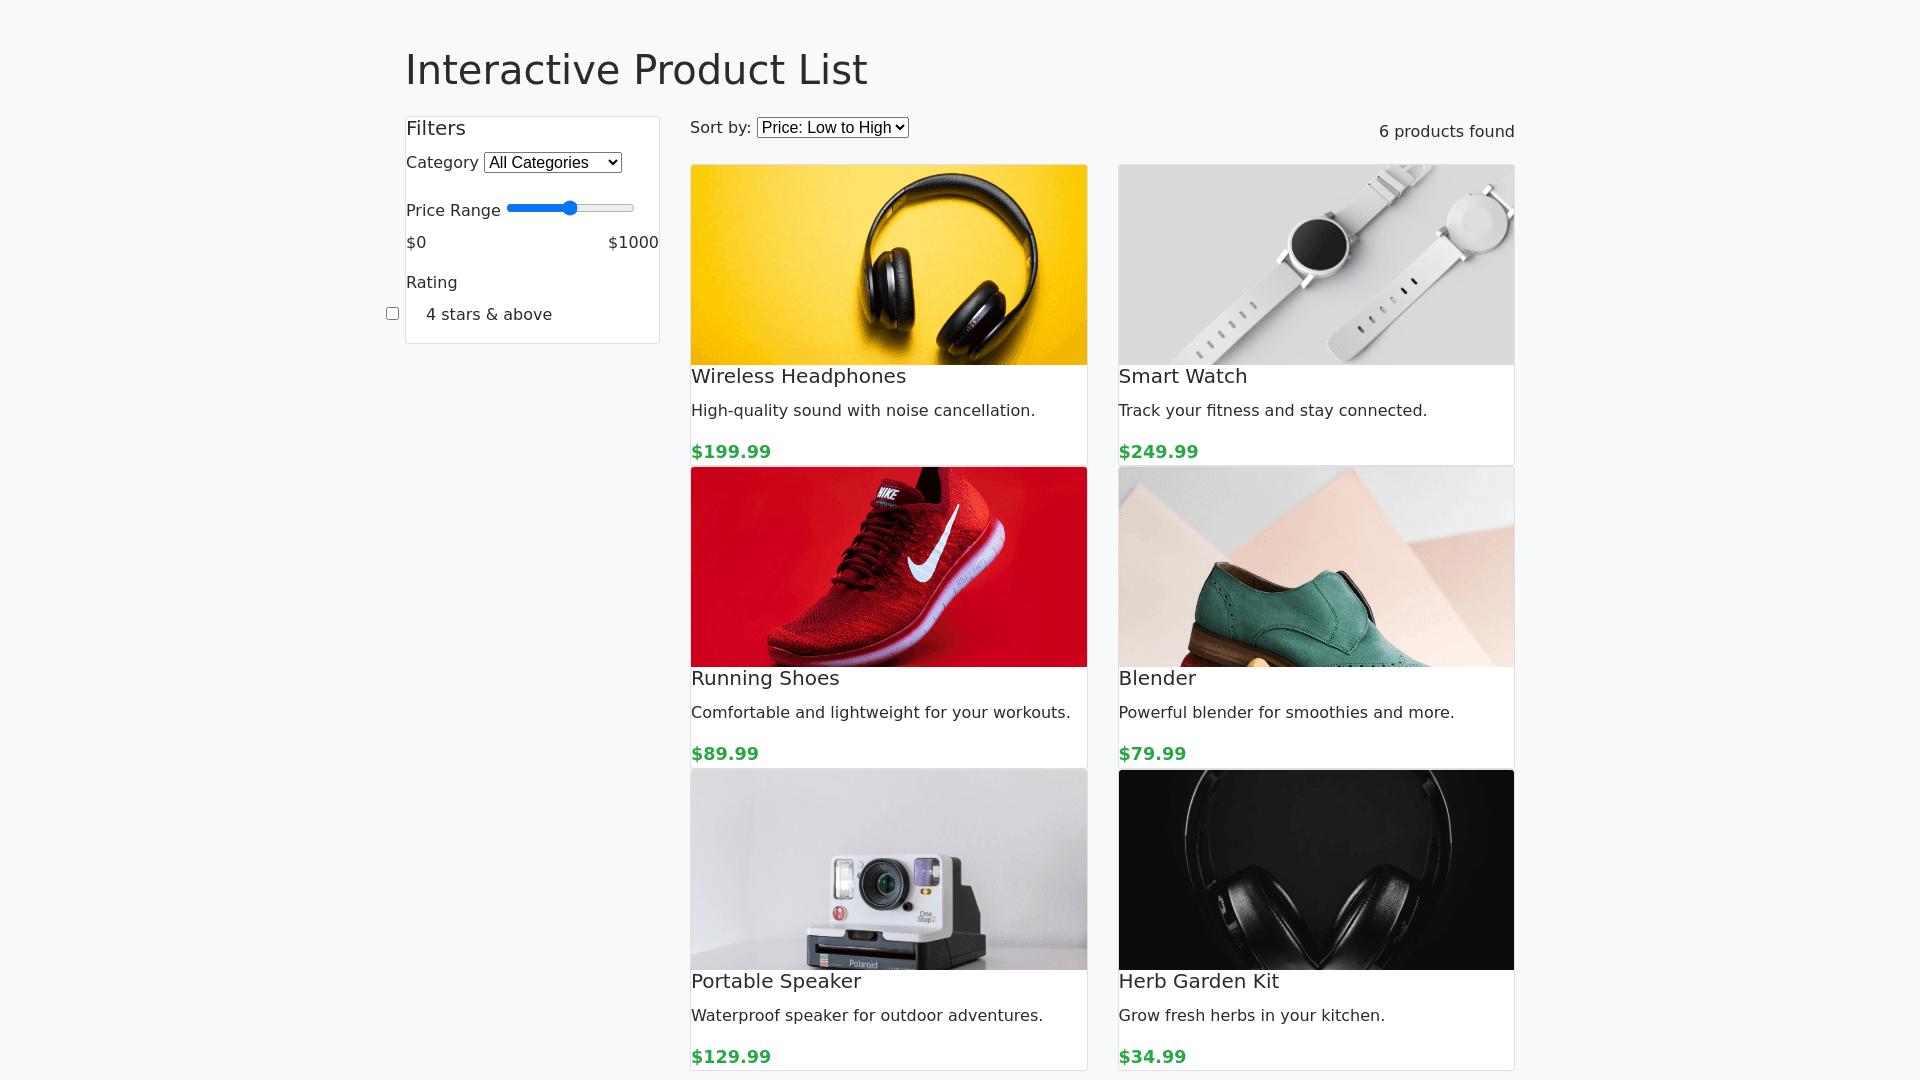The height and width of the screenshot is (1080, 1920).
Task: Click the Wireless Headphones product image
Action: [x=888, y=265]
